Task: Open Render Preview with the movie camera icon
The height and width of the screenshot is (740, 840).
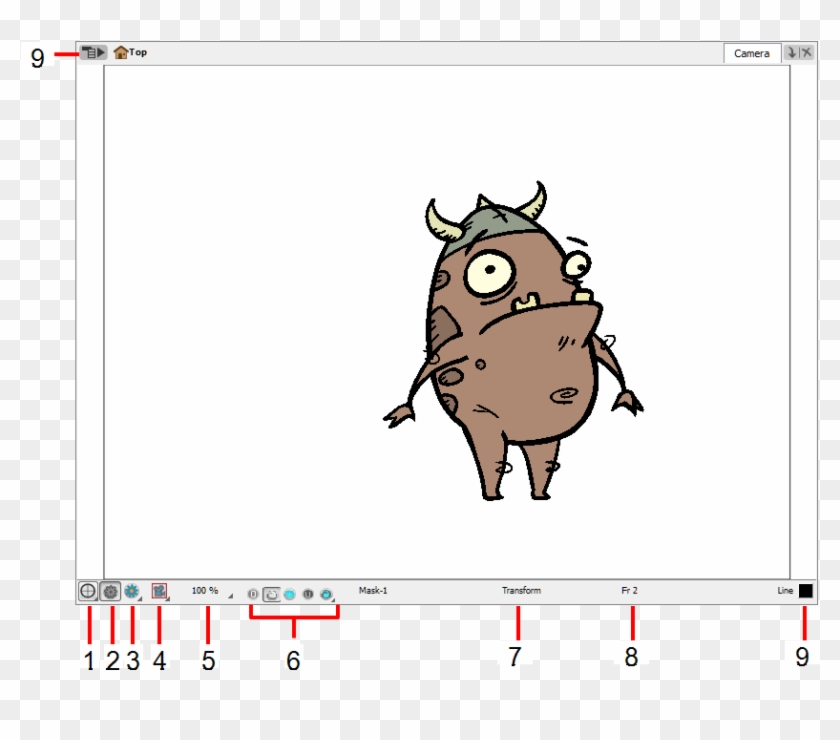Action: [158, 590]
